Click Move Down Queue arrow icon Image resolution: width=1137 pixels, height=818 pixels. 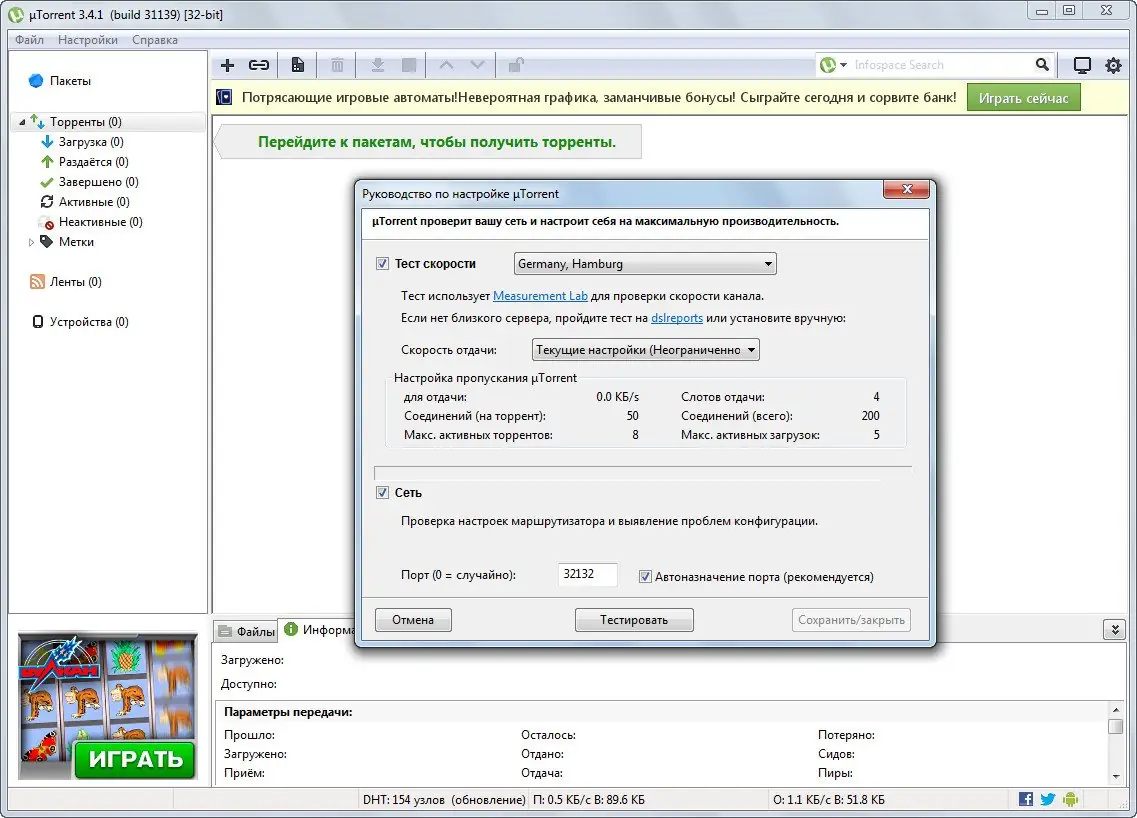(477, 65)
